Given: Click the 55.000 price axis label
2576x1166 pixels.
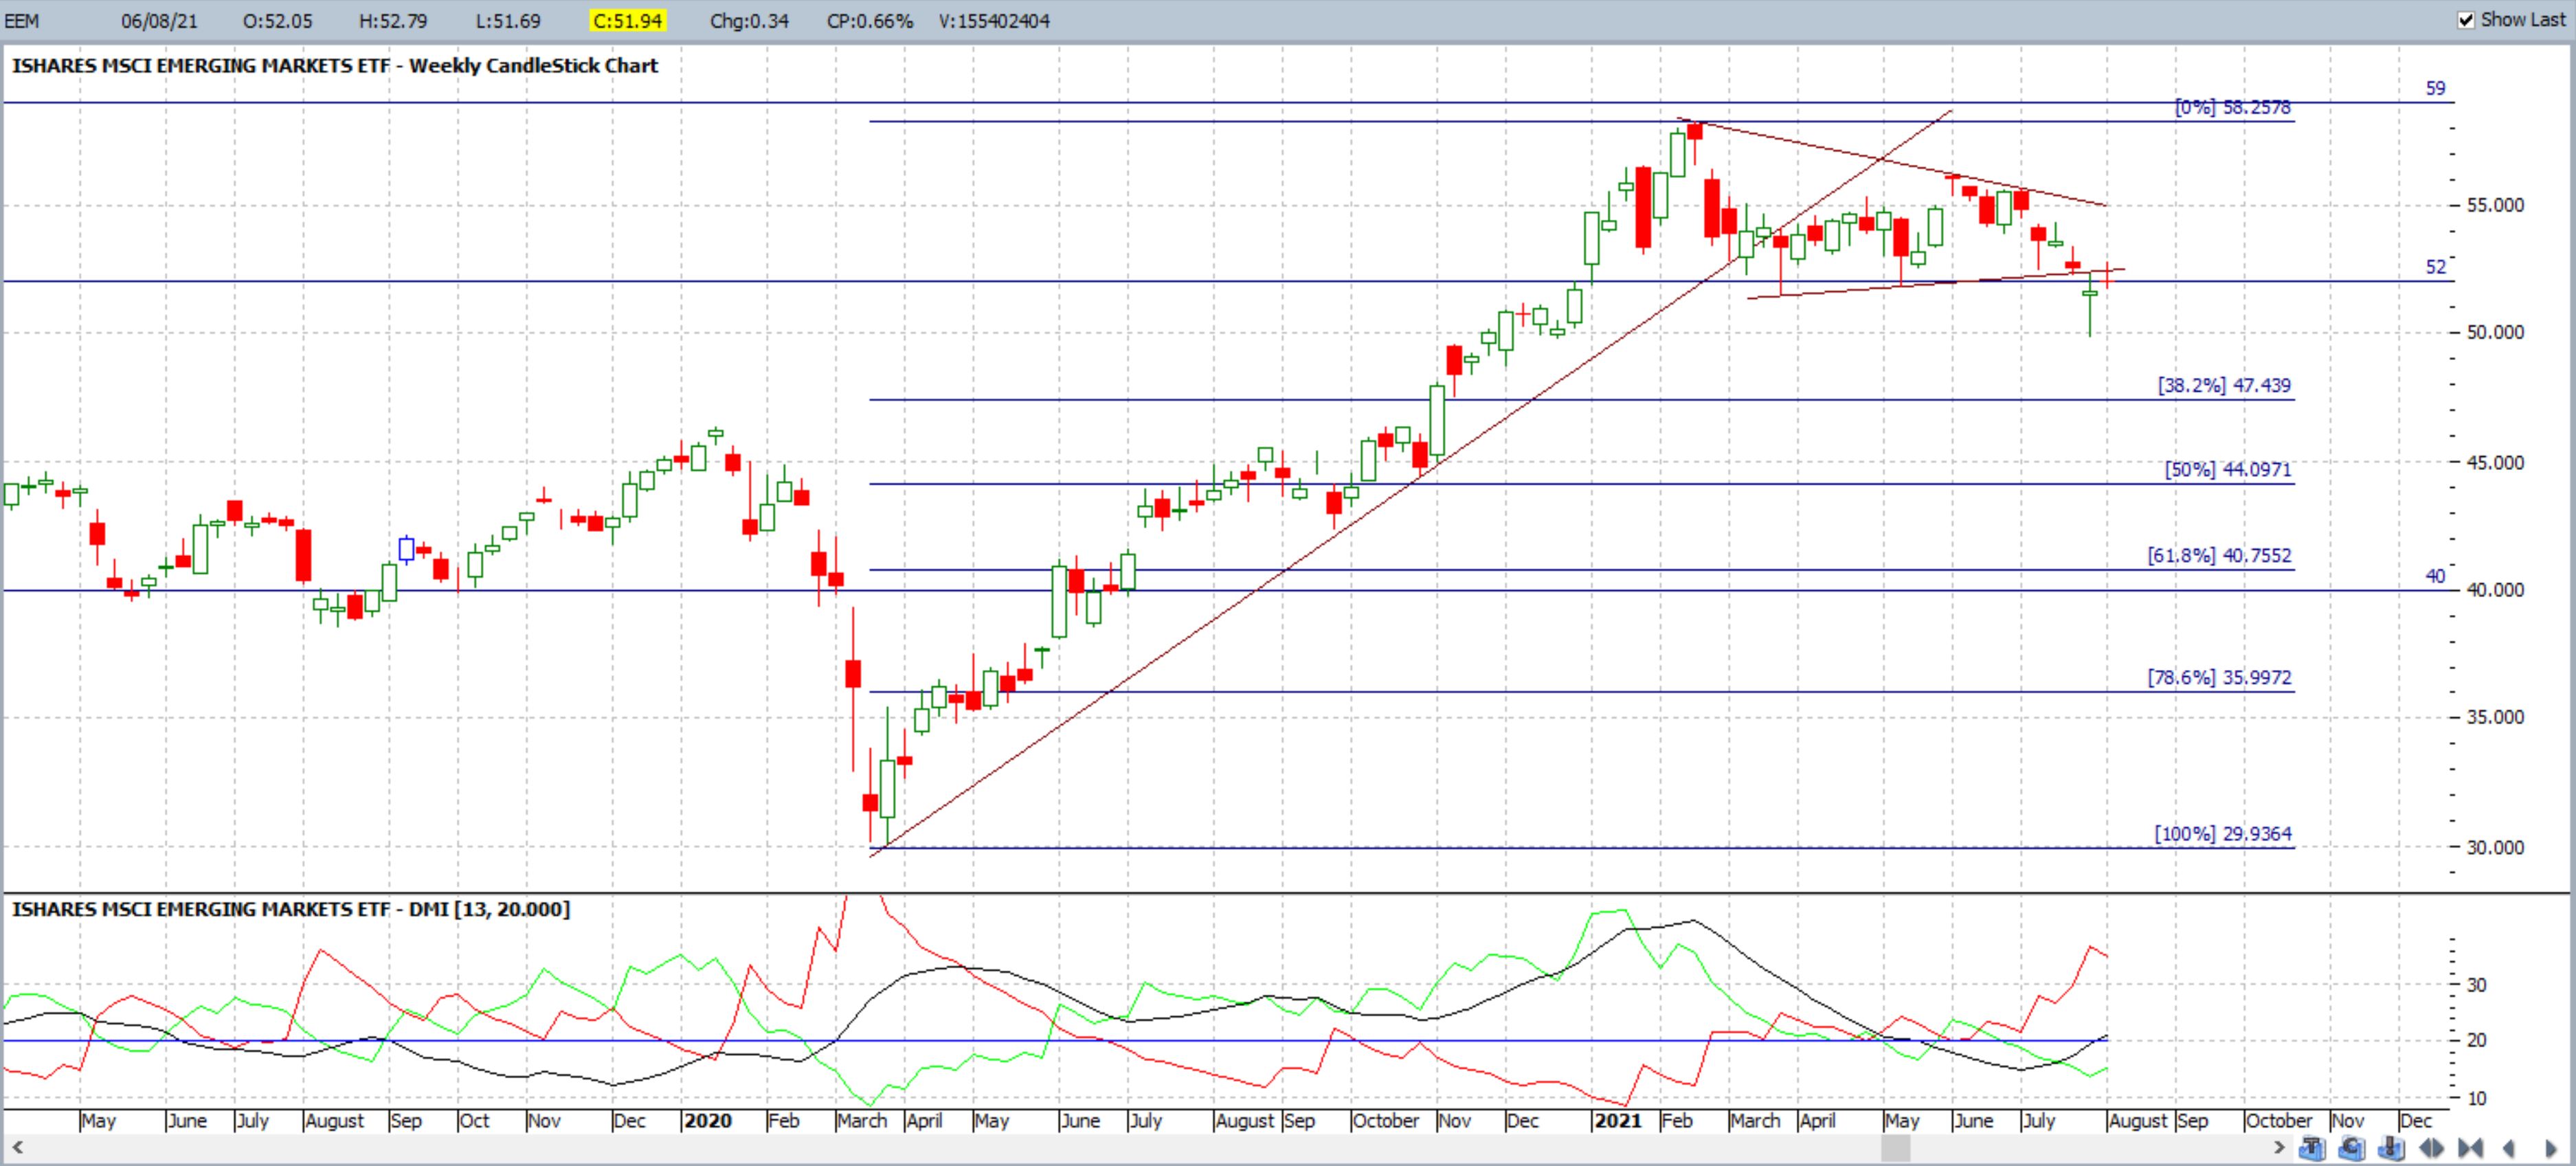Looking at the screenshot, I should (x=2495, y=205).
